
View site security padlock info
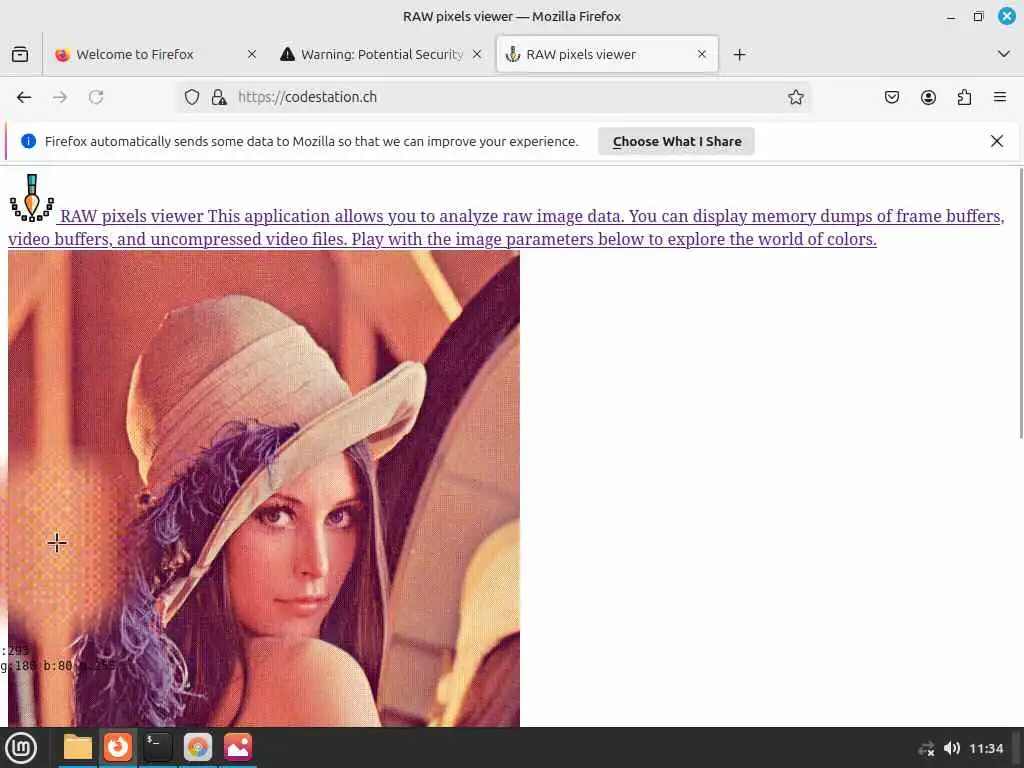219,97
